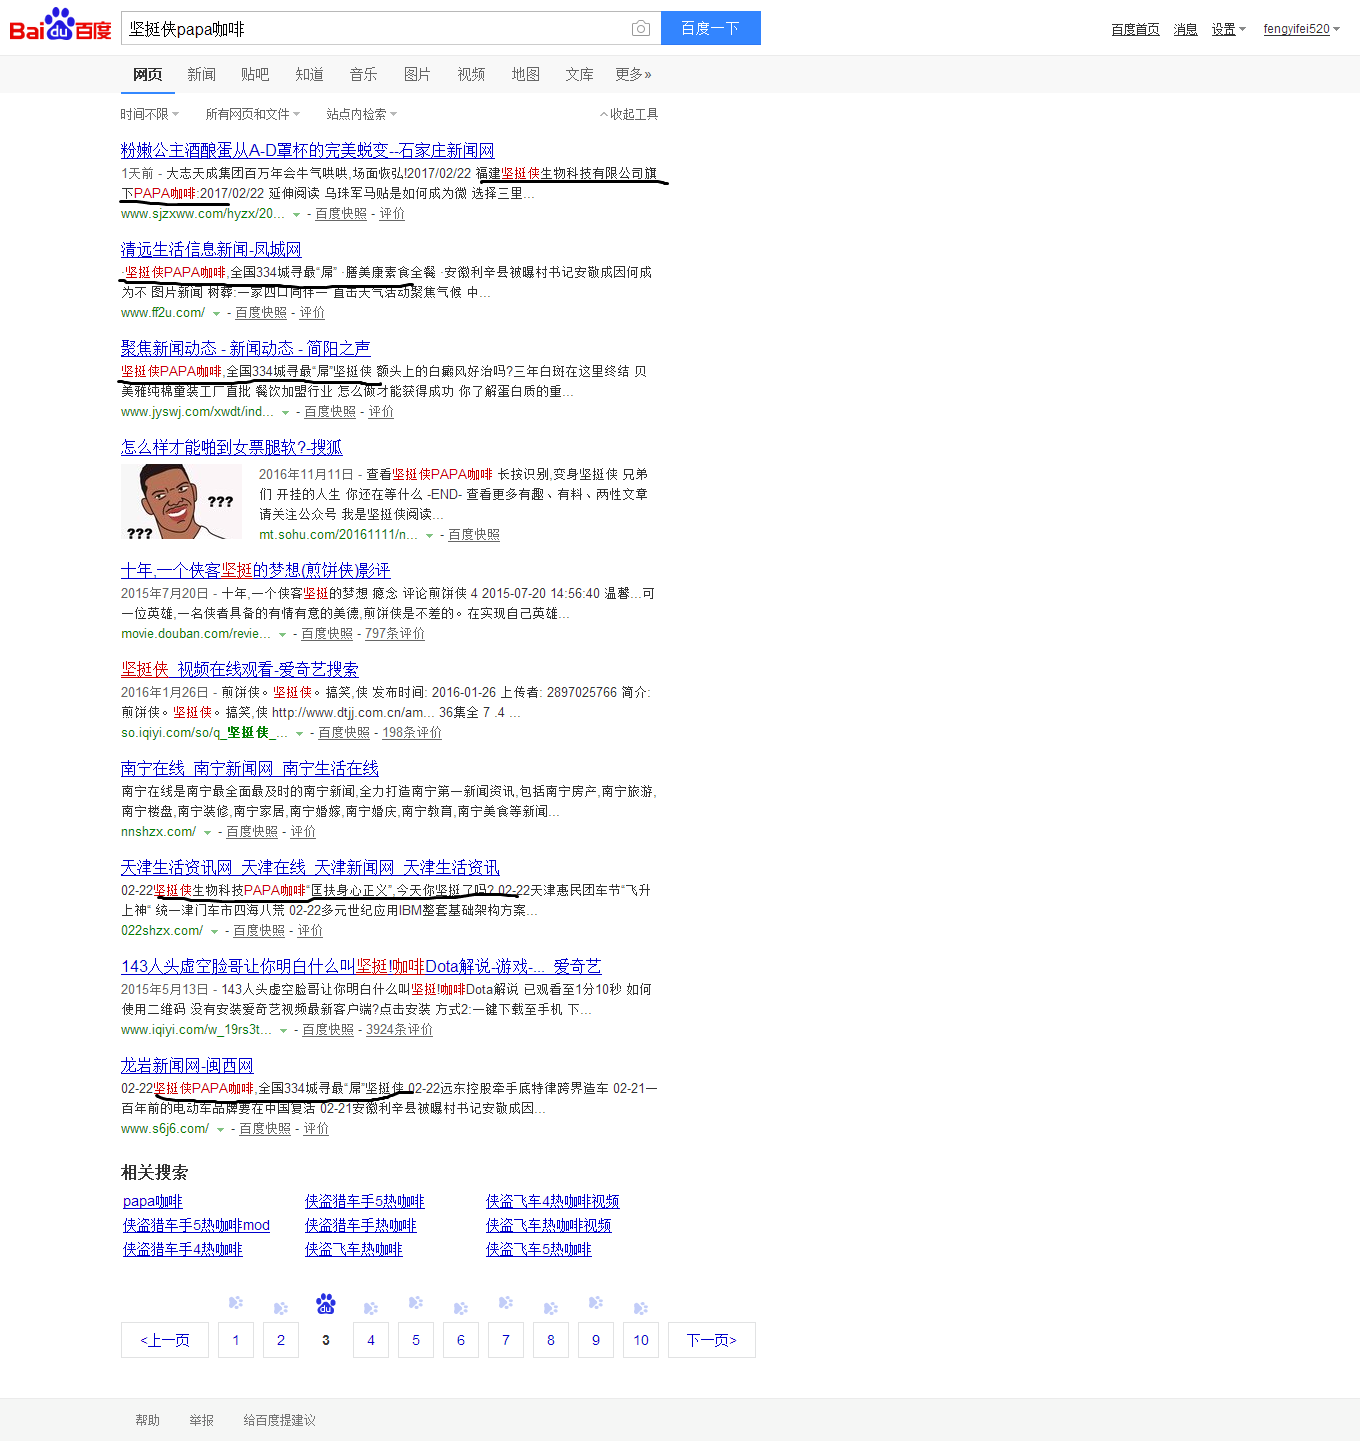Expand 时间不限 time filter
This screenshot has height=1441, width=1360.
150,114
